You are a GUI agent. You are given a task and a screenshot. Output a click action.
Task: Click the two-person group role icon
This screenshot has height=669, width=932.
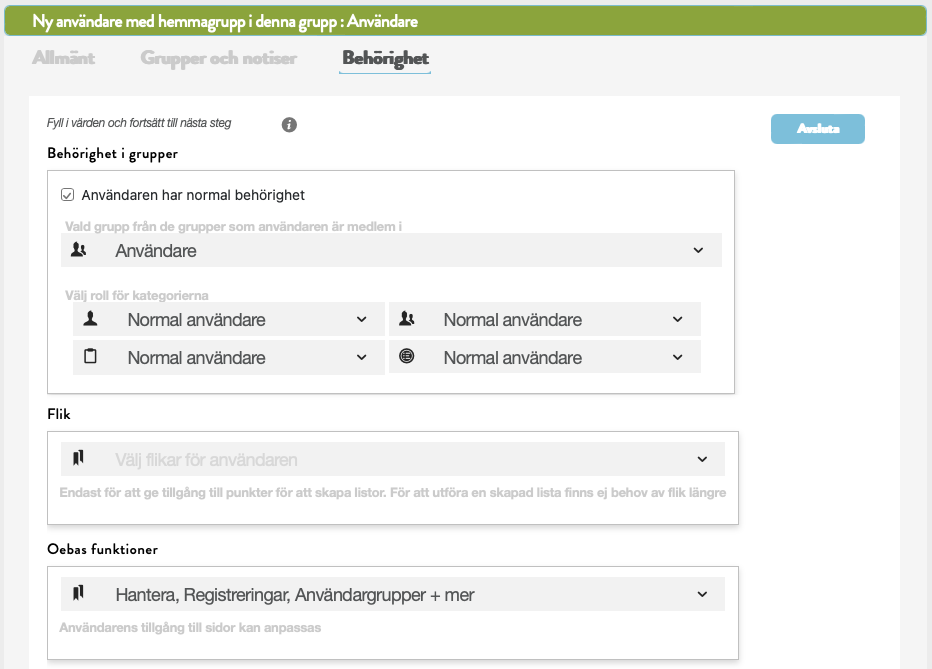[407, 320]
